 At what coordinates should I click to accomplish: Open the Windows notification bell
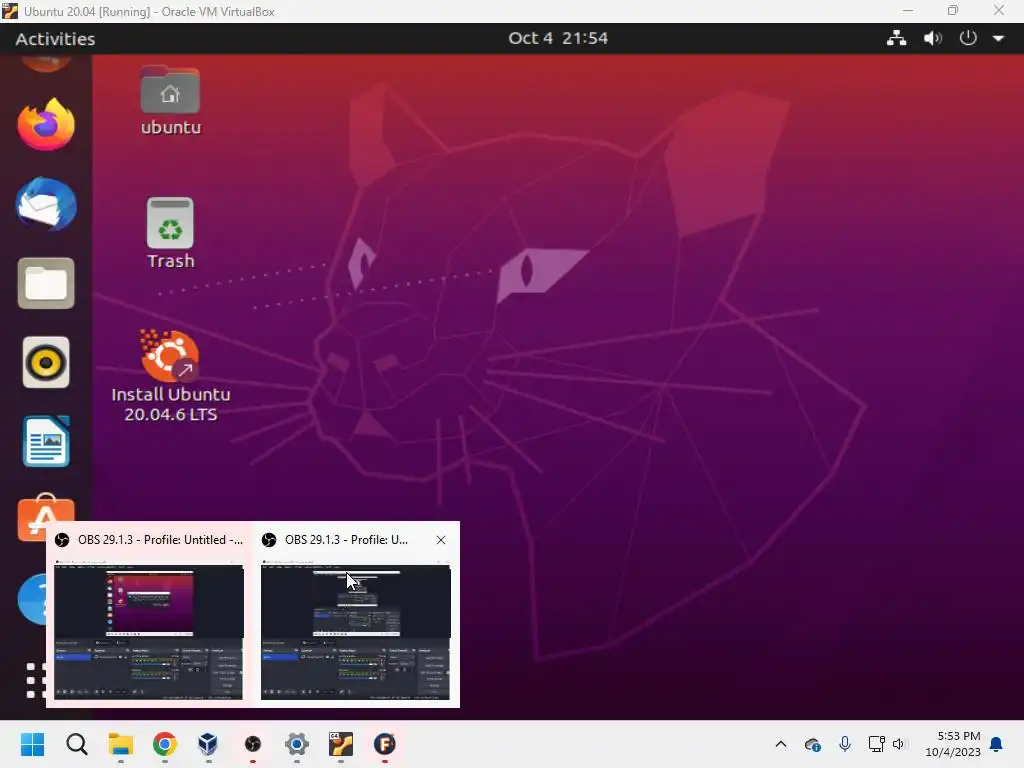[996, 744]
